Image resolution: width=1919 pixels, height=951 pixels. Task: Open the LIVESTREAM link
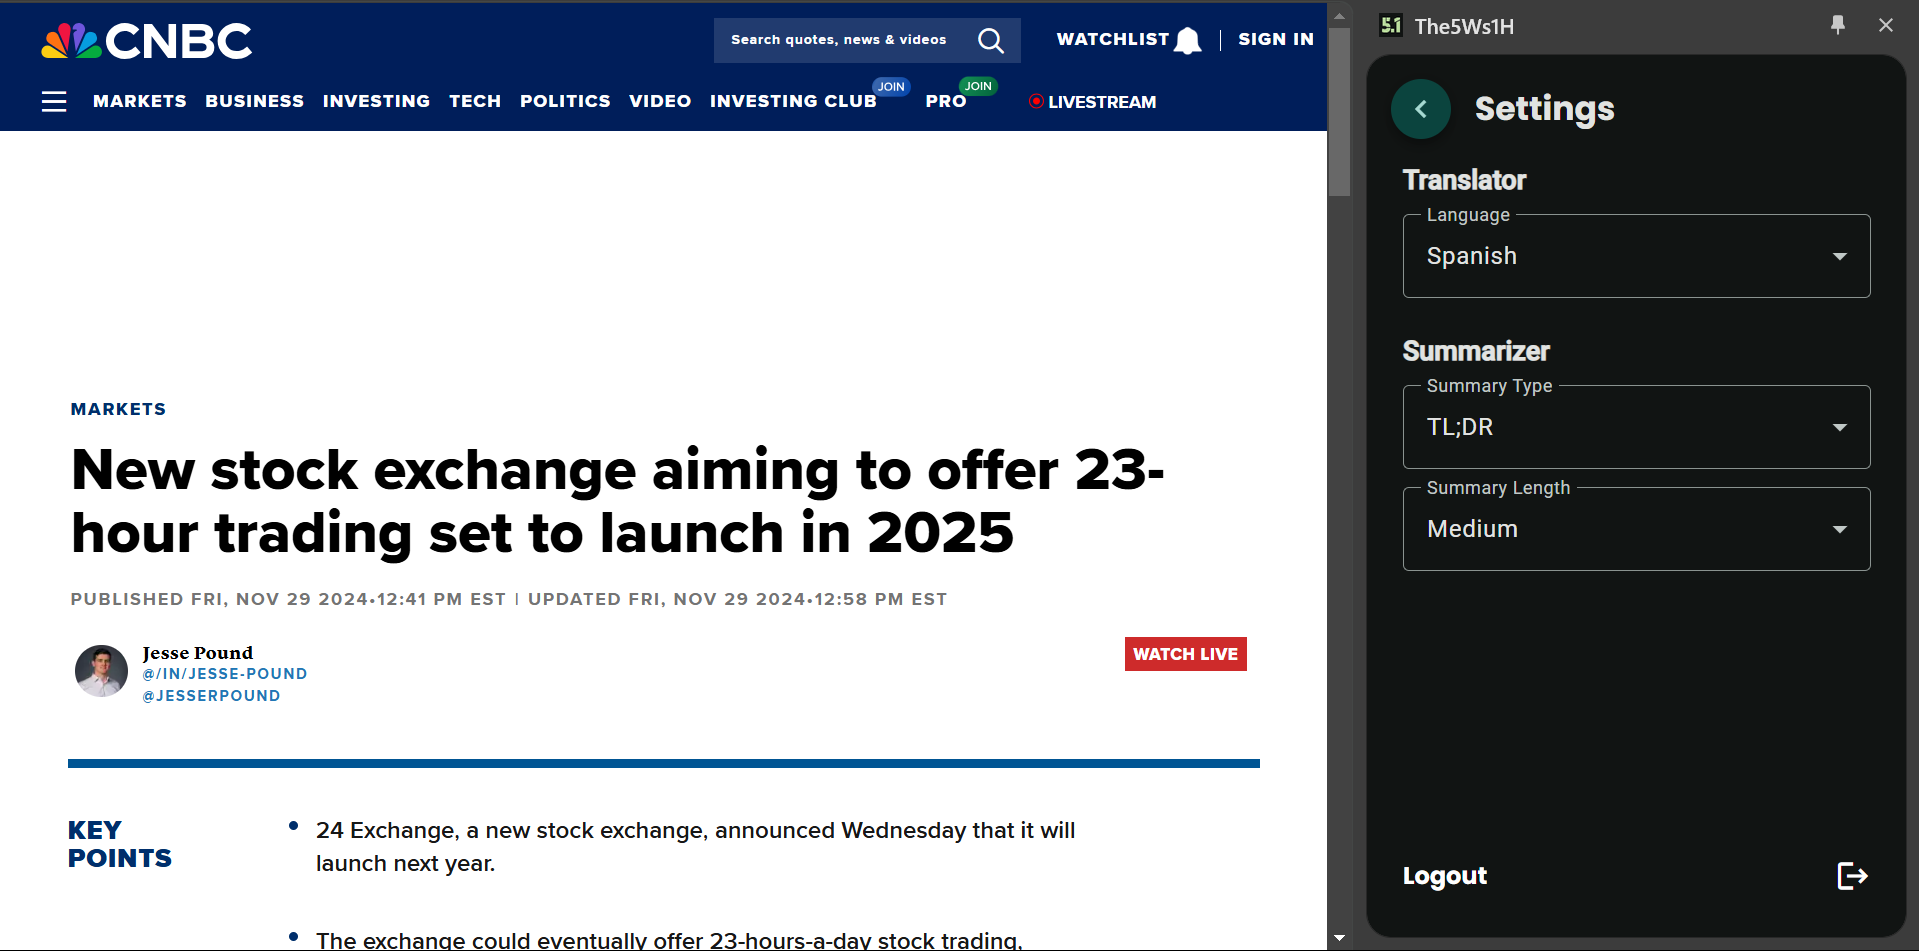click(x=1102, y=102)
